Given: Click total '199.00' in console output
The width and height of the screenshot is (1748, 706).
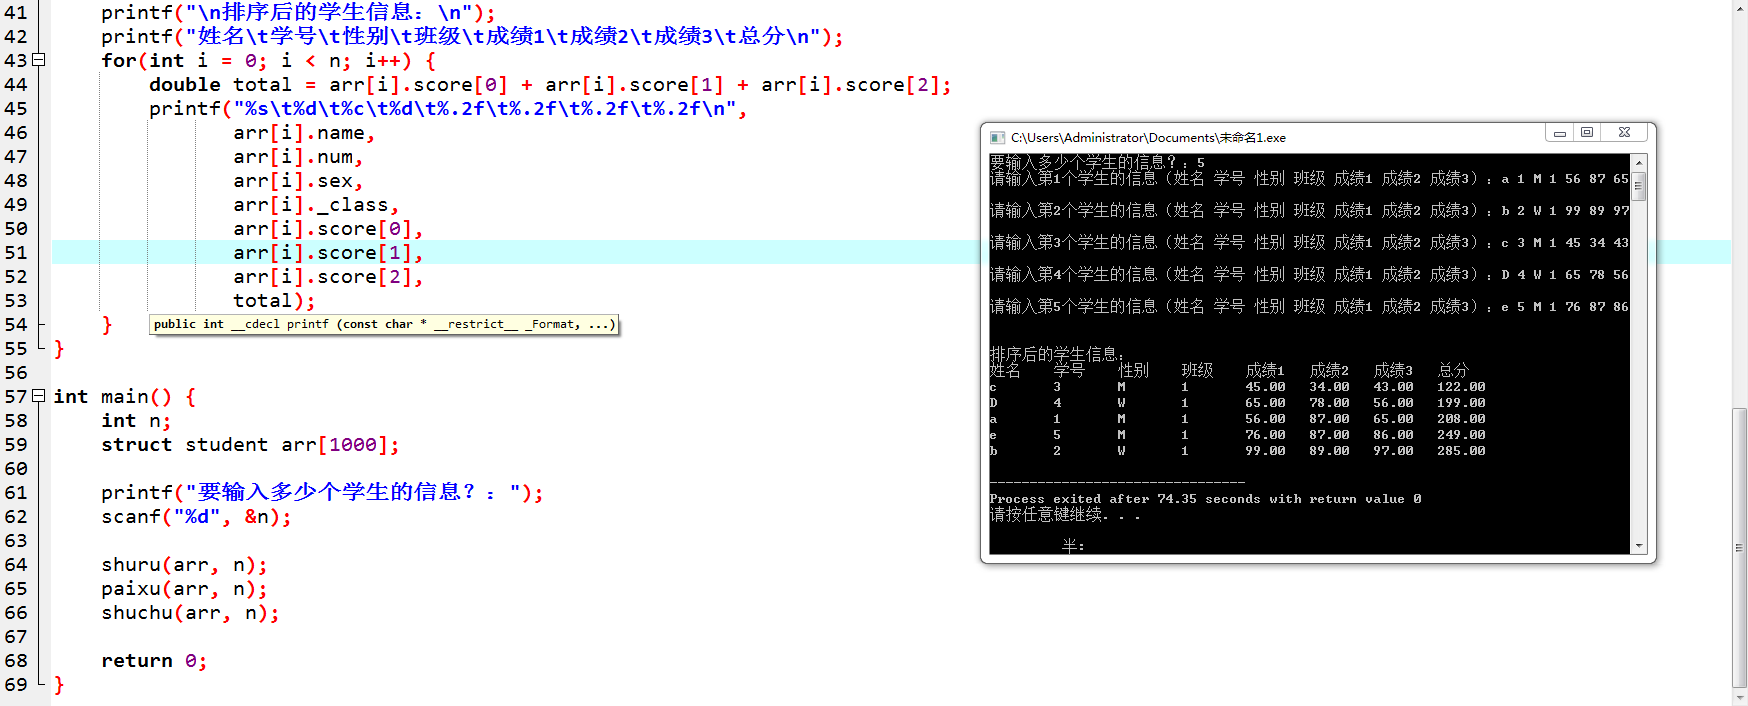Looking at the screenshot, I should 1461,402.
